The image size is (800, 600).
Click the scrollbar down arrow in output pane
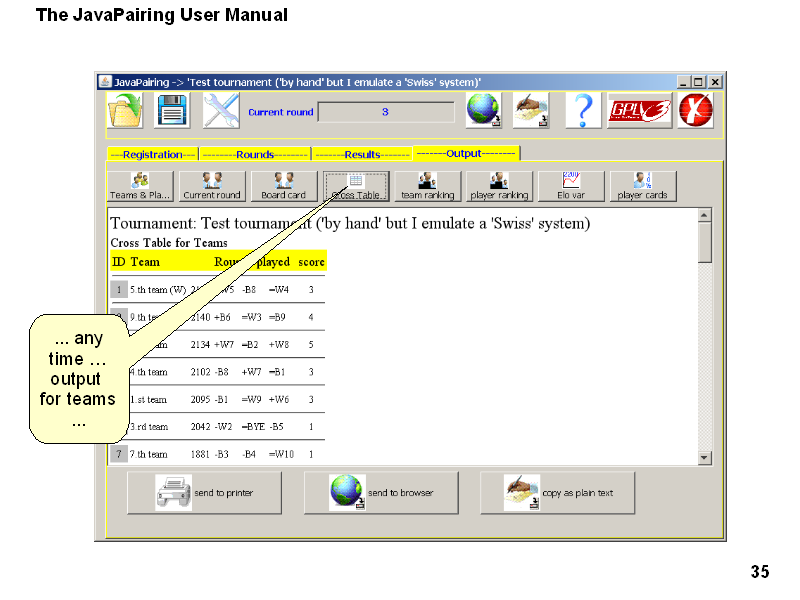[704, 457]
